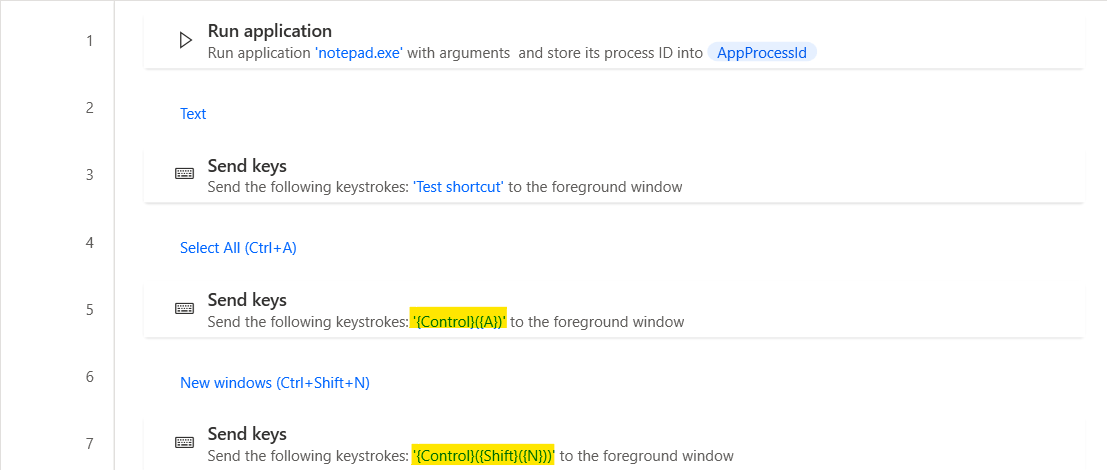Click keyboard icon for the Control+Shift+N Send keys action
This screenshot has width=1107, height=470.
tap(185, 443)
